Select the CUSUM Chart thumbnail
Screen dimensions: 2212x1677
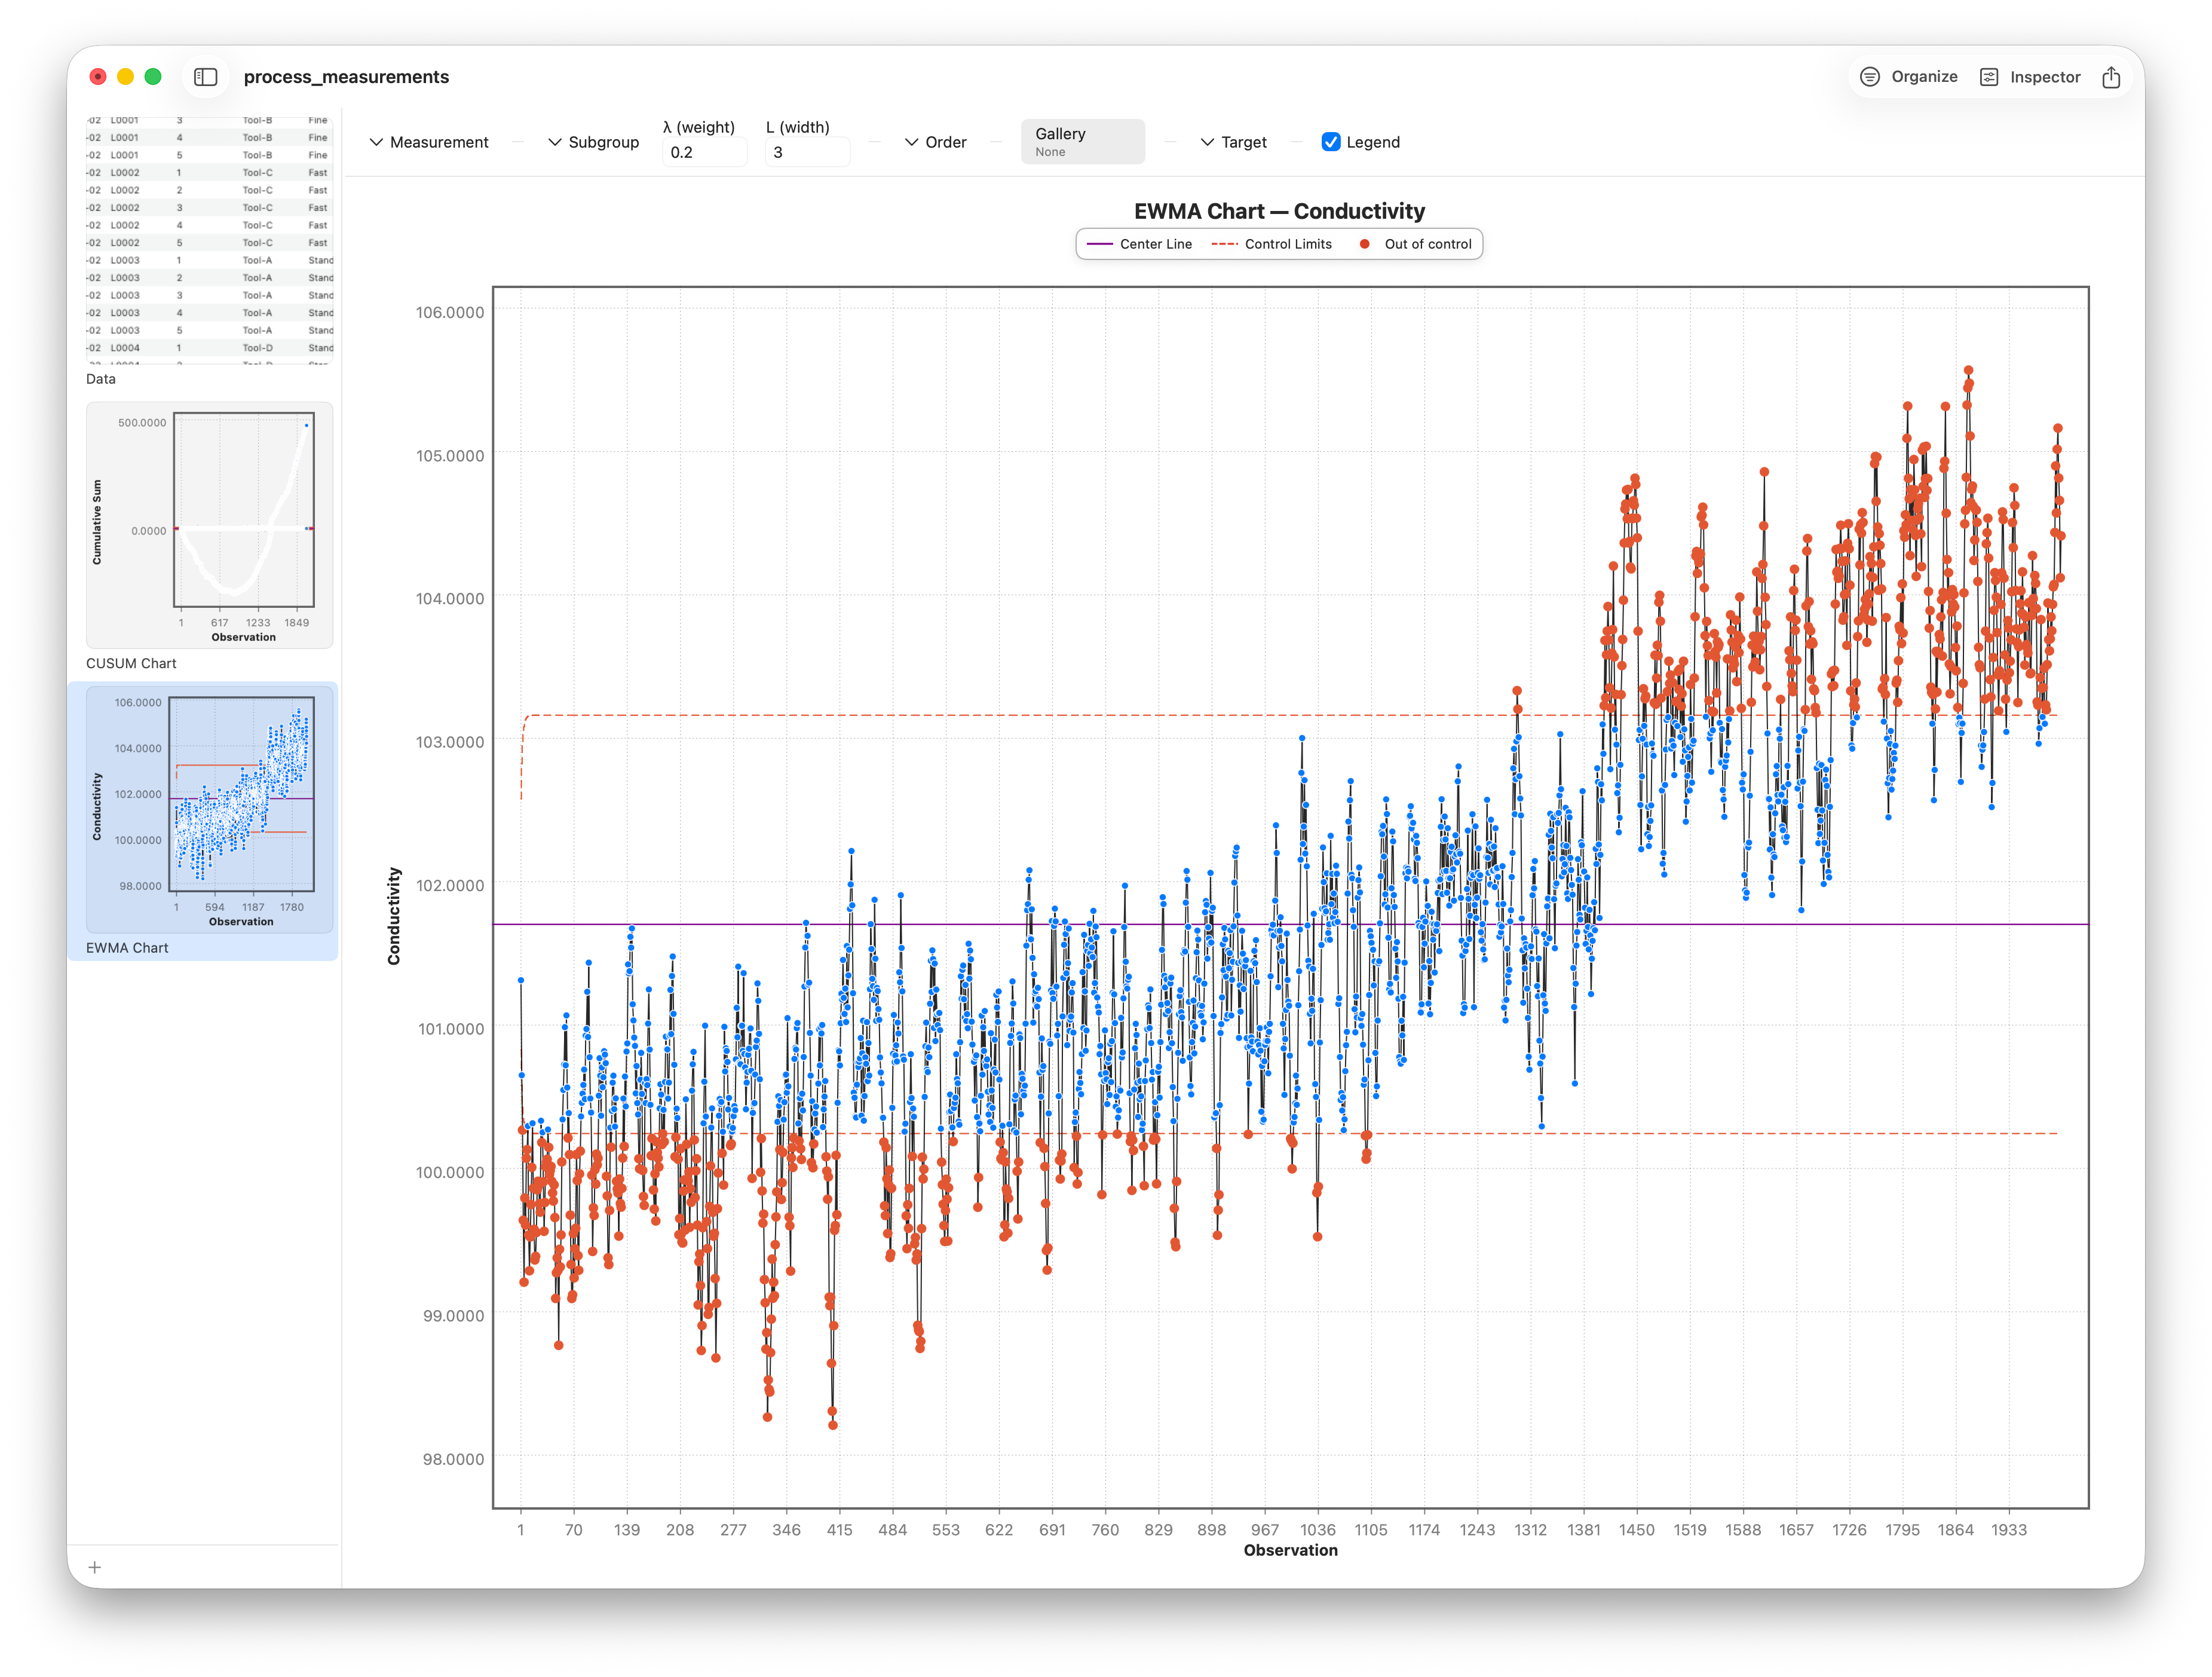[x=209, y=526]
